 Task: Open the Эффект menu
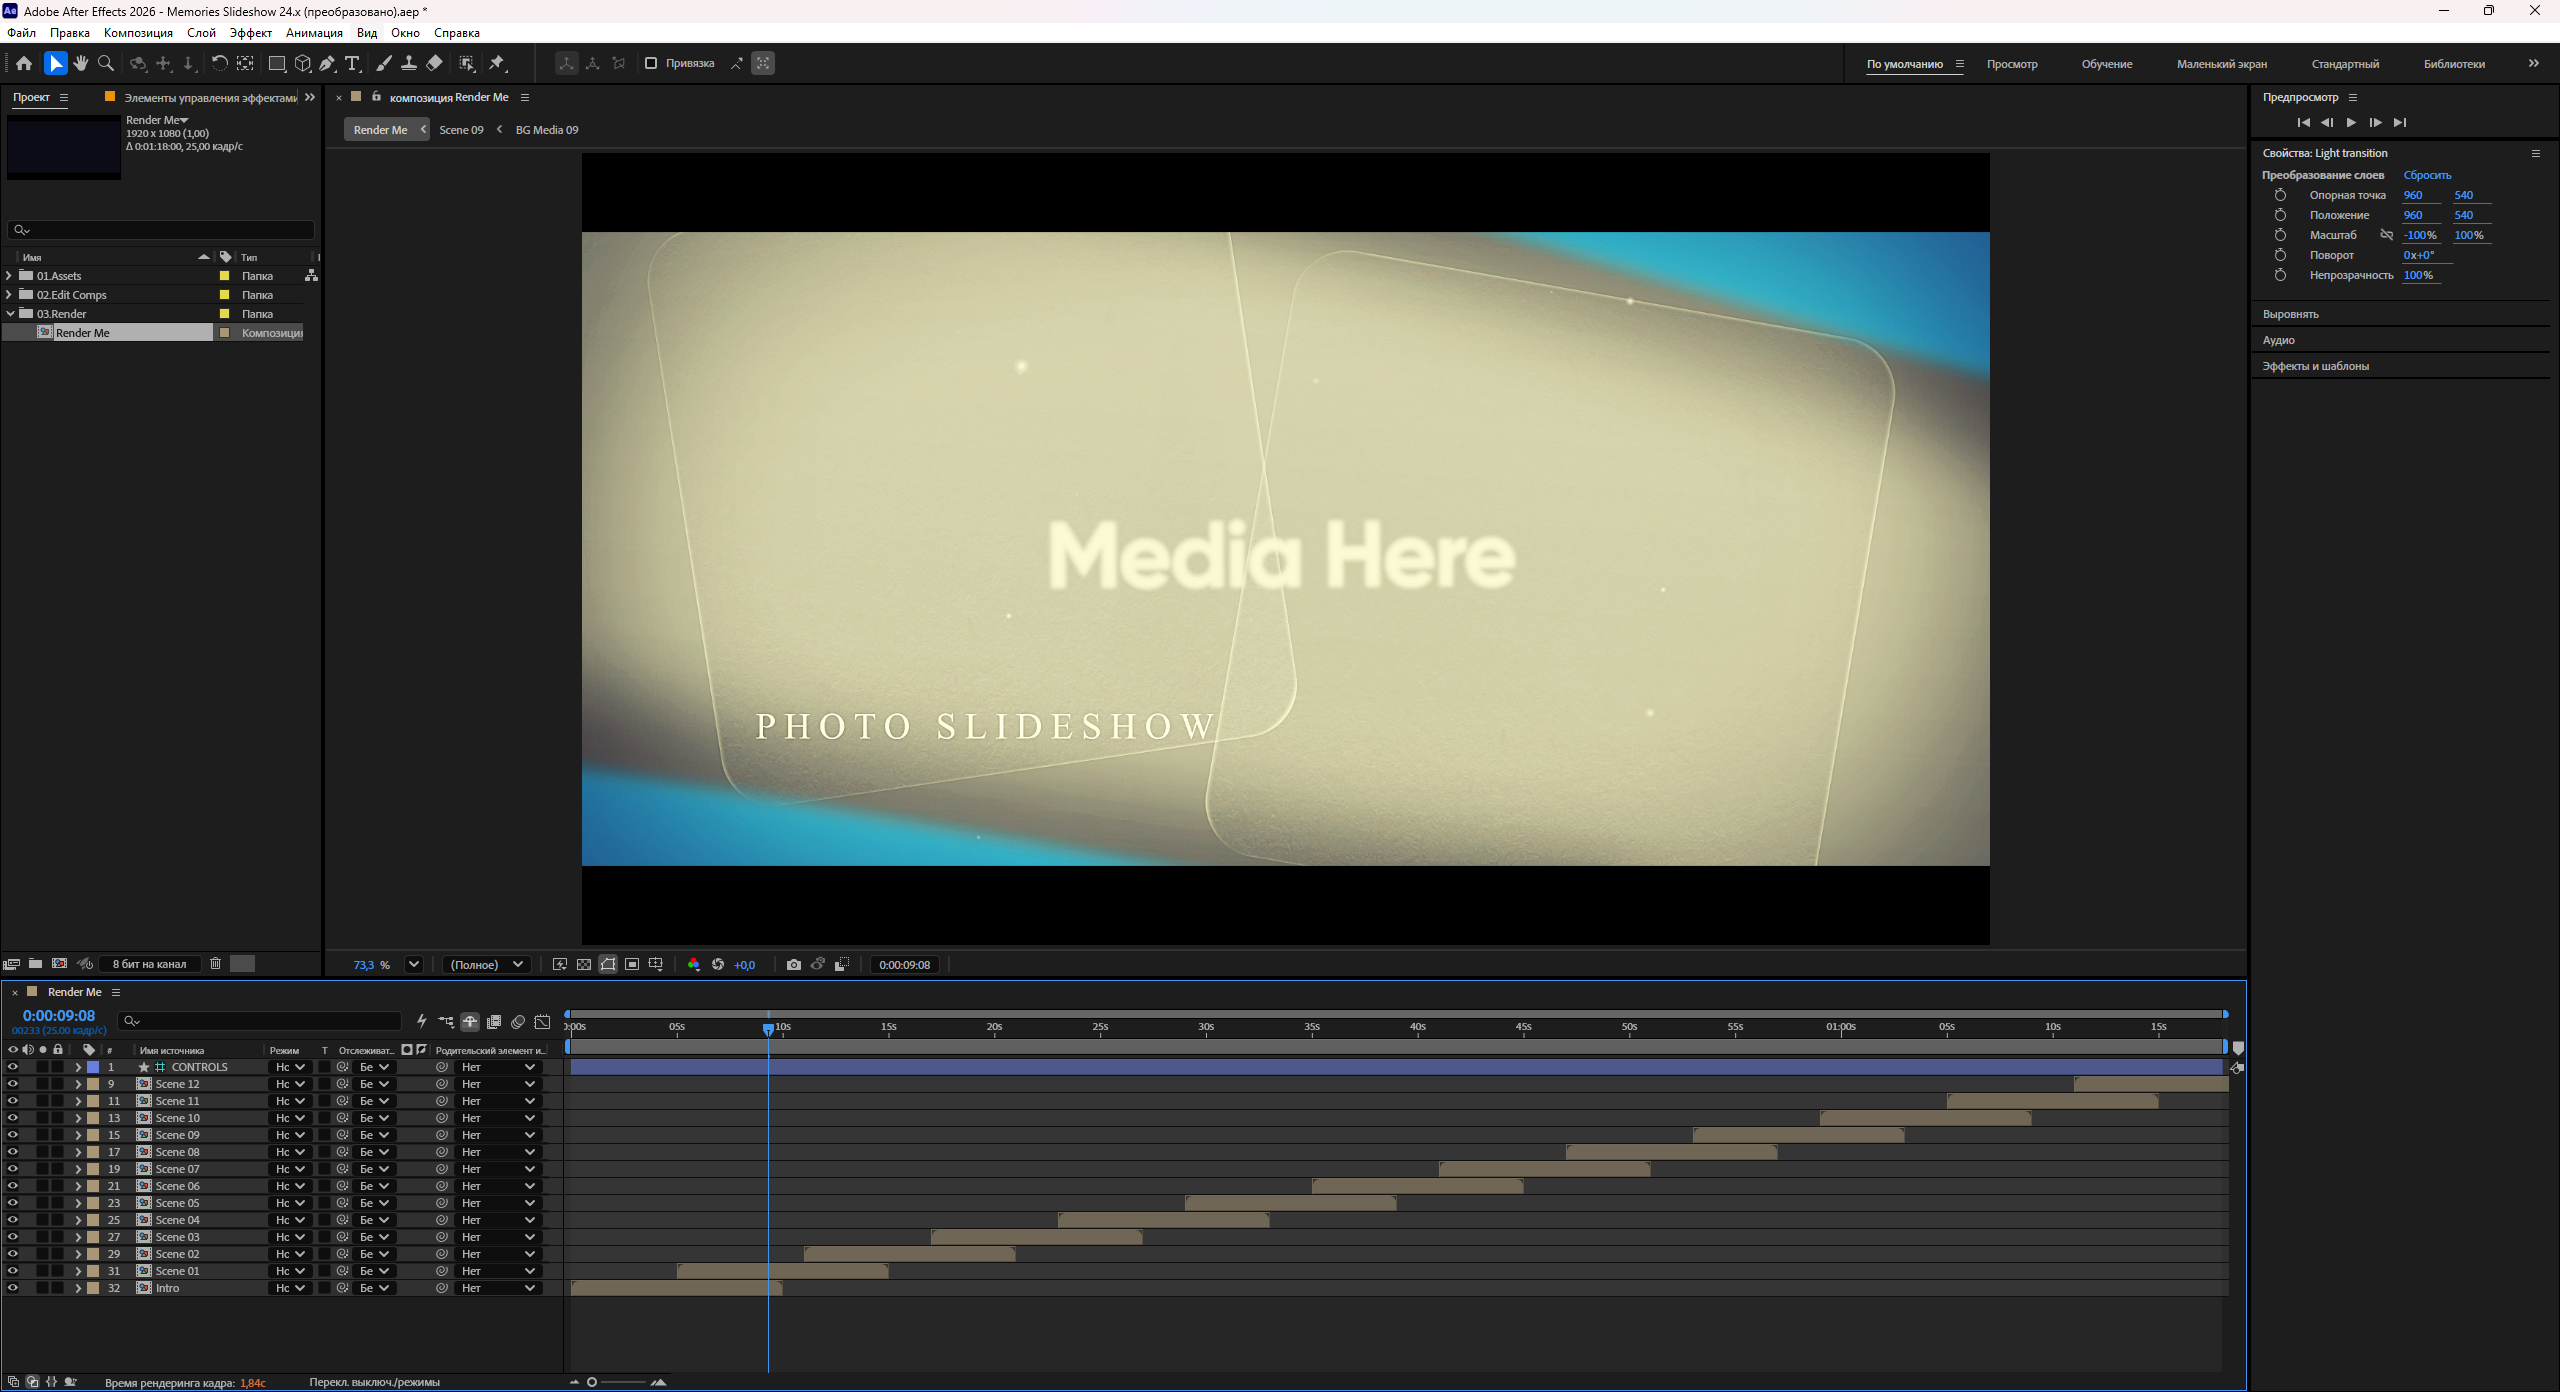point(251,32)
